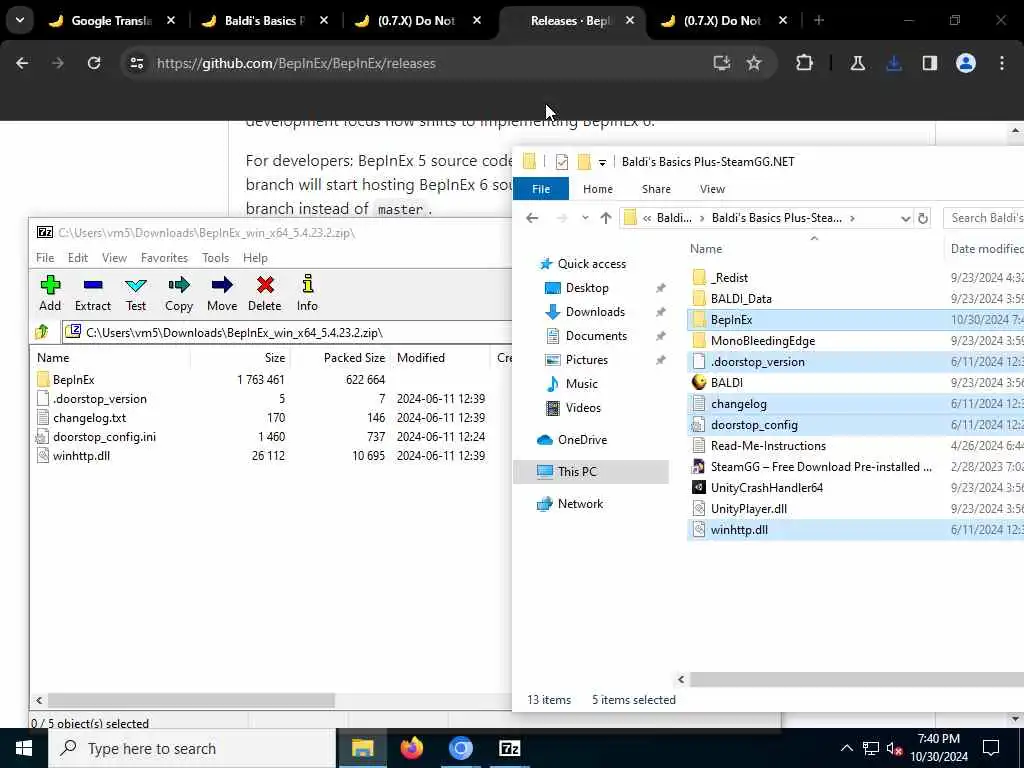The height and width of the screenshot is (768, 1024).
Task: Select MonoBleedingEdge folder in Explorer
Action: [762, 341]
